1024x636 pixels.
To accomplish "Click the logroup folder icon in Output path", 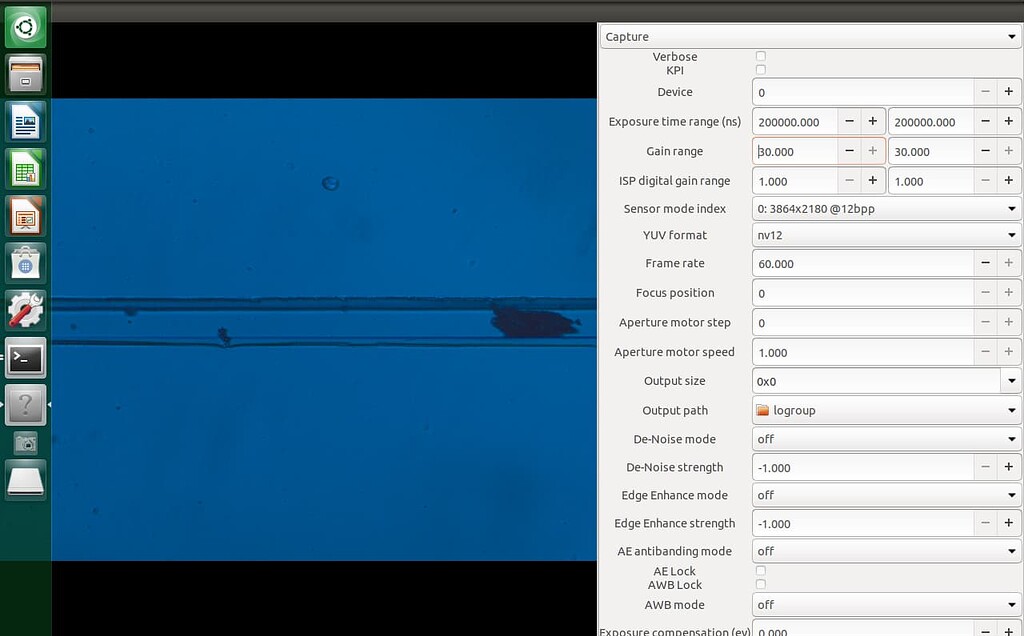I will 763,410.
